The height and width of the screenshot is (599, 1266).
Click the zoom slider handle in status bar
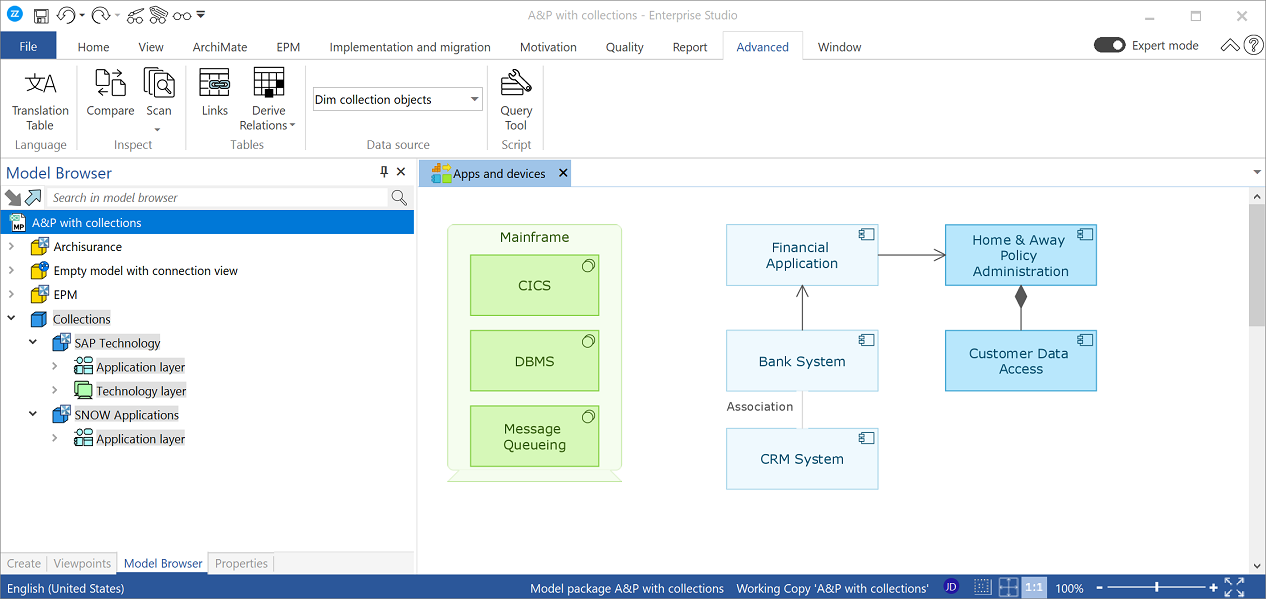(1157, 588)
